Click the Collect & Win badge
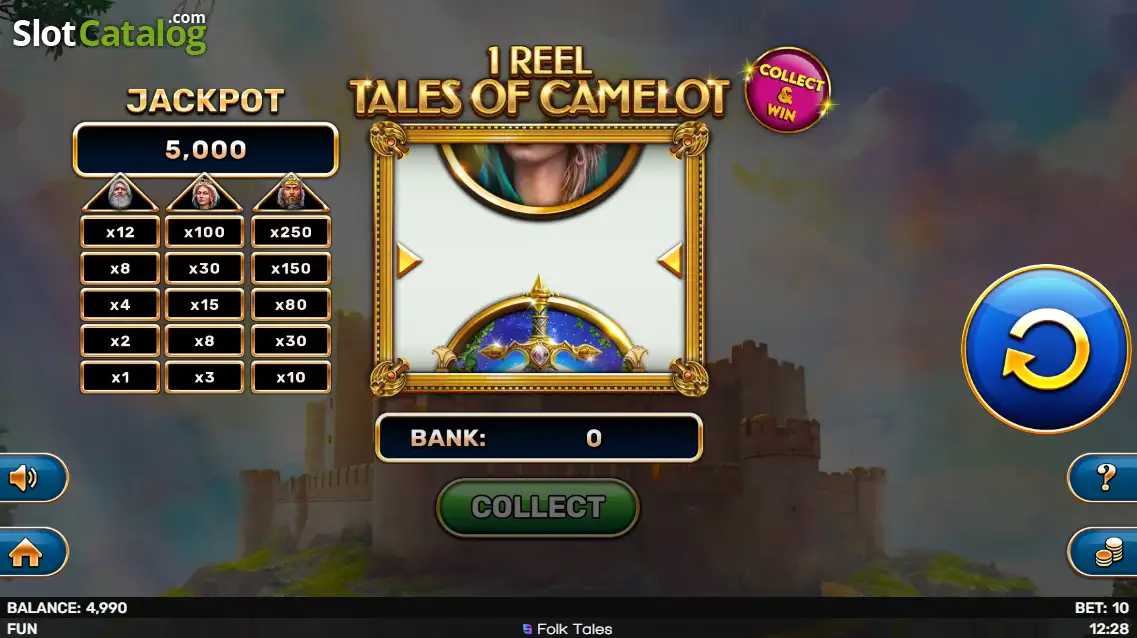1137x638 pixels. (787, 91)
